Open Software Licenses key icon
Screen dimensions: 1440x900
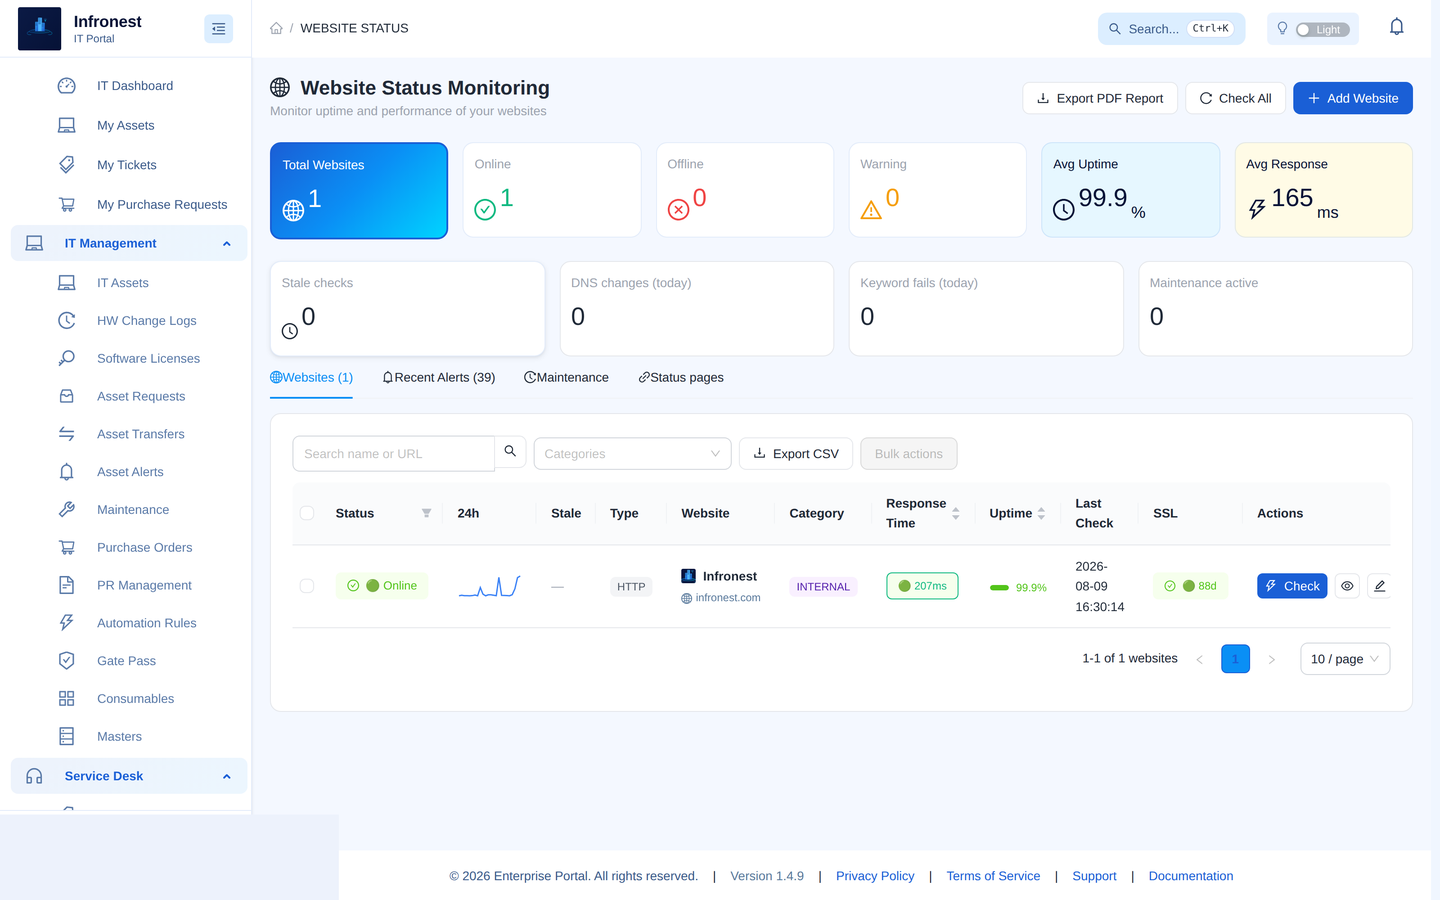point(67,358)
